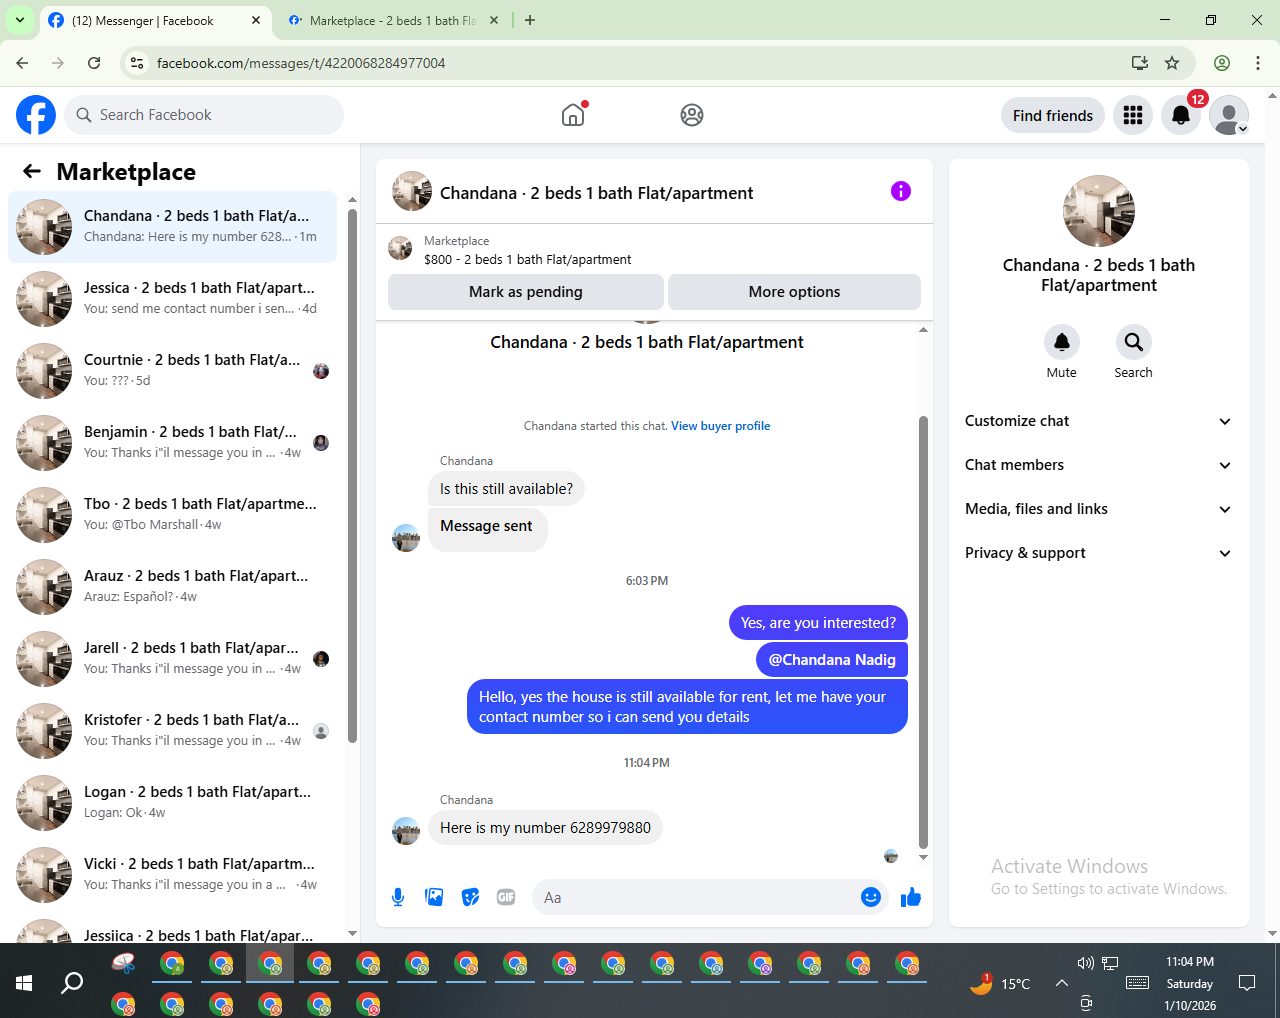Click the back arrow beside Marketplace

click(x=32, y=171)
